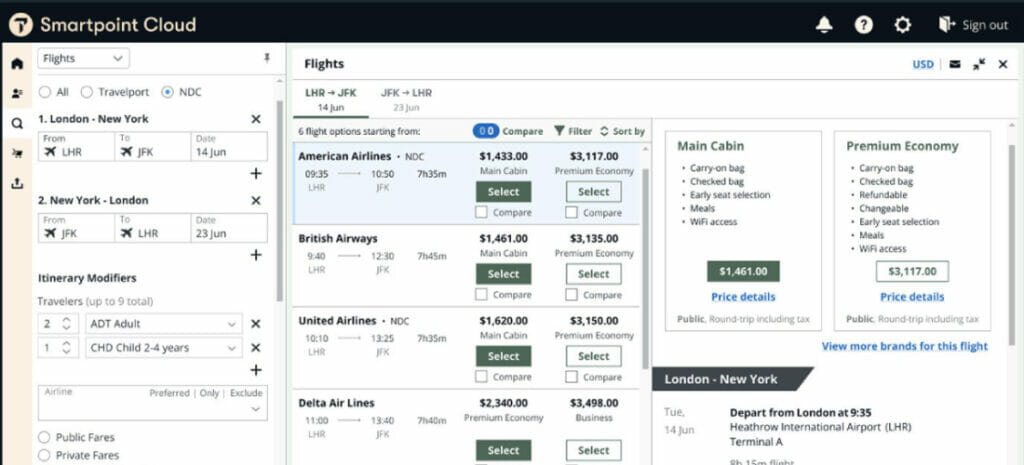Go to Home in the sidebar
The height and width of the screenshot is (465, 1024).
pos(17,63)
